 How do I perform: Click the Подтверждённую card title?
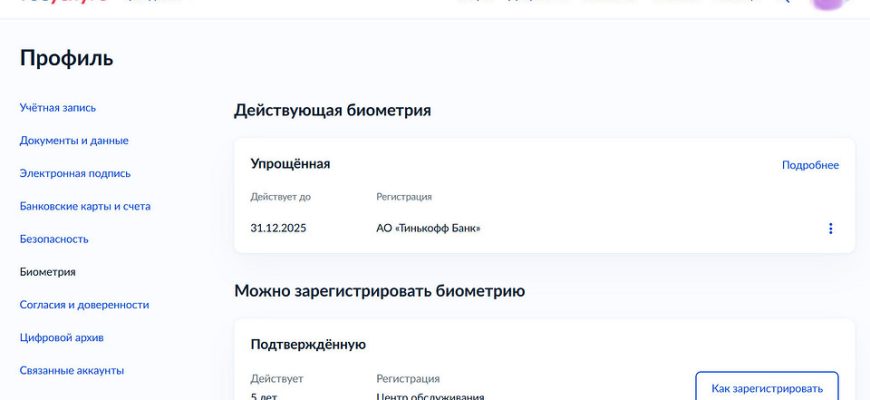click(x=308, y=345)
